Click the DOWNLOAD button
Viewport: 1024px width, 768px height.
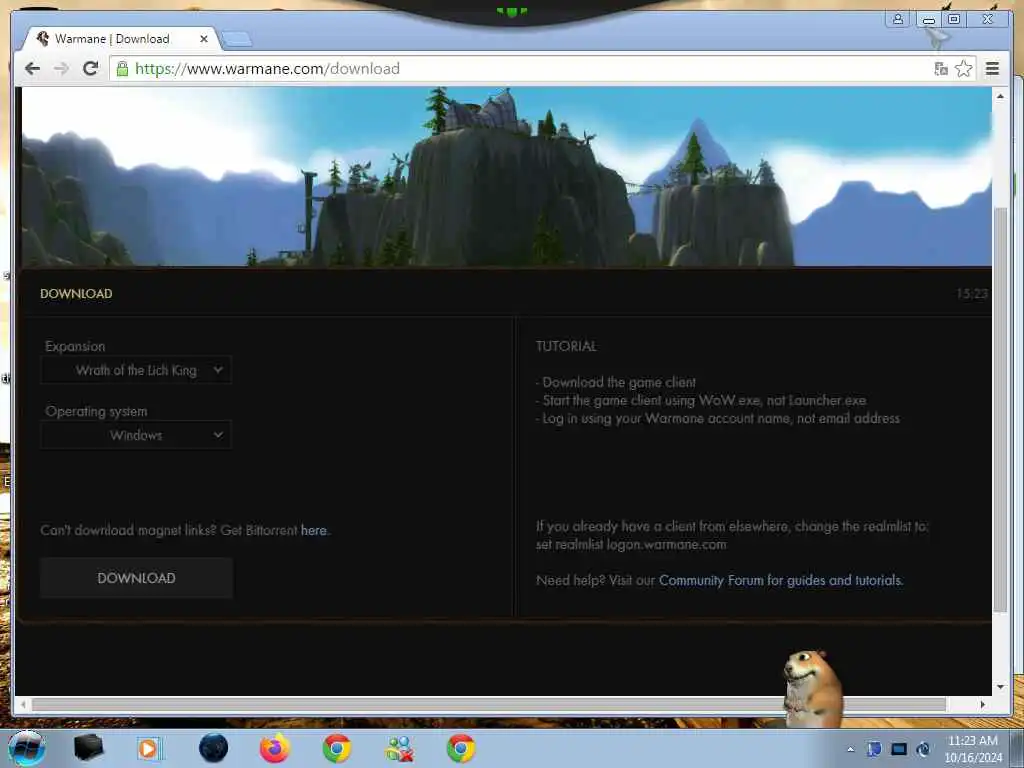tap(136, 578)
